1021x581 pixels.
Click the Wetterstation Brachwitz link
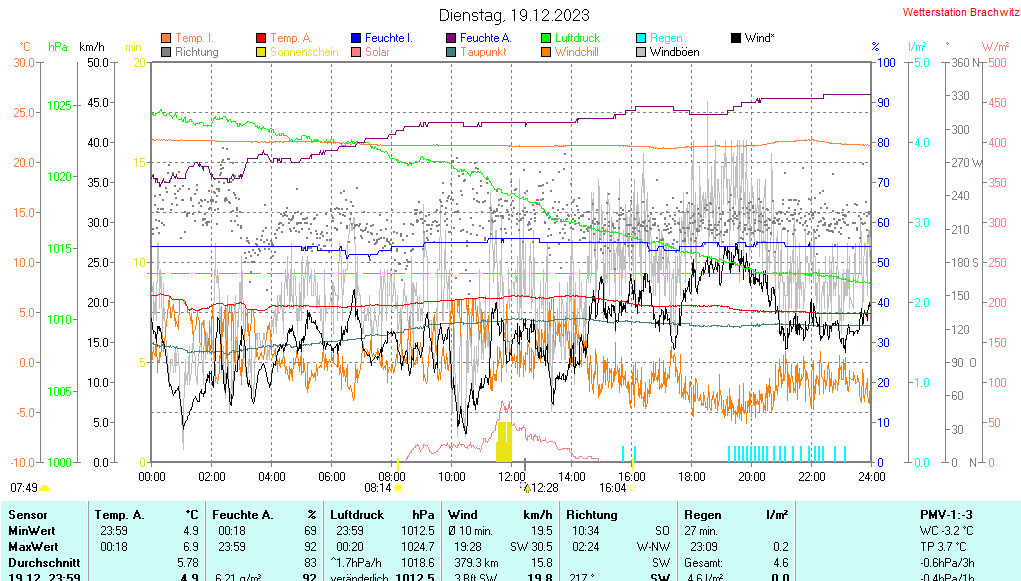coord(955,13)
